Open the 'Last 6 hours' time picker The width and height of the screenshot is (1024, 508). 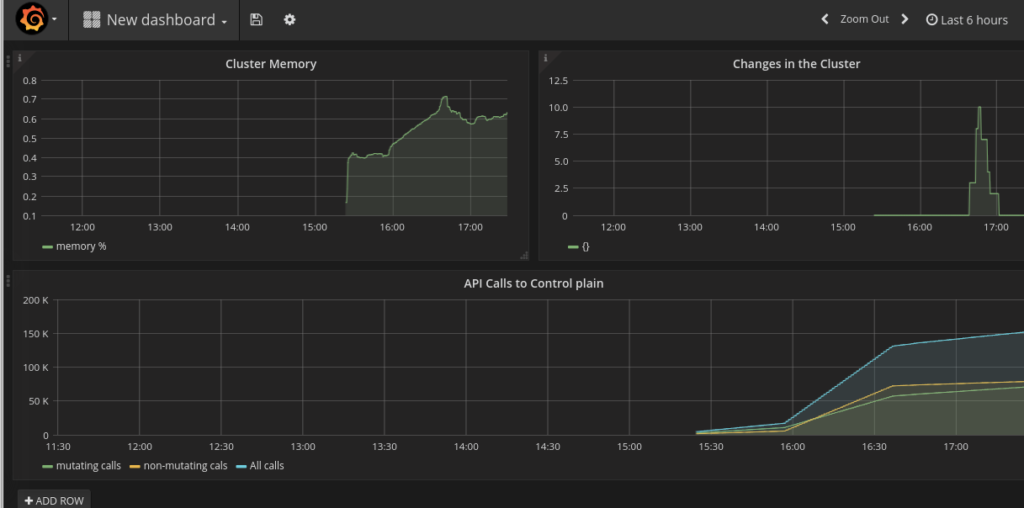coord(966,20)
